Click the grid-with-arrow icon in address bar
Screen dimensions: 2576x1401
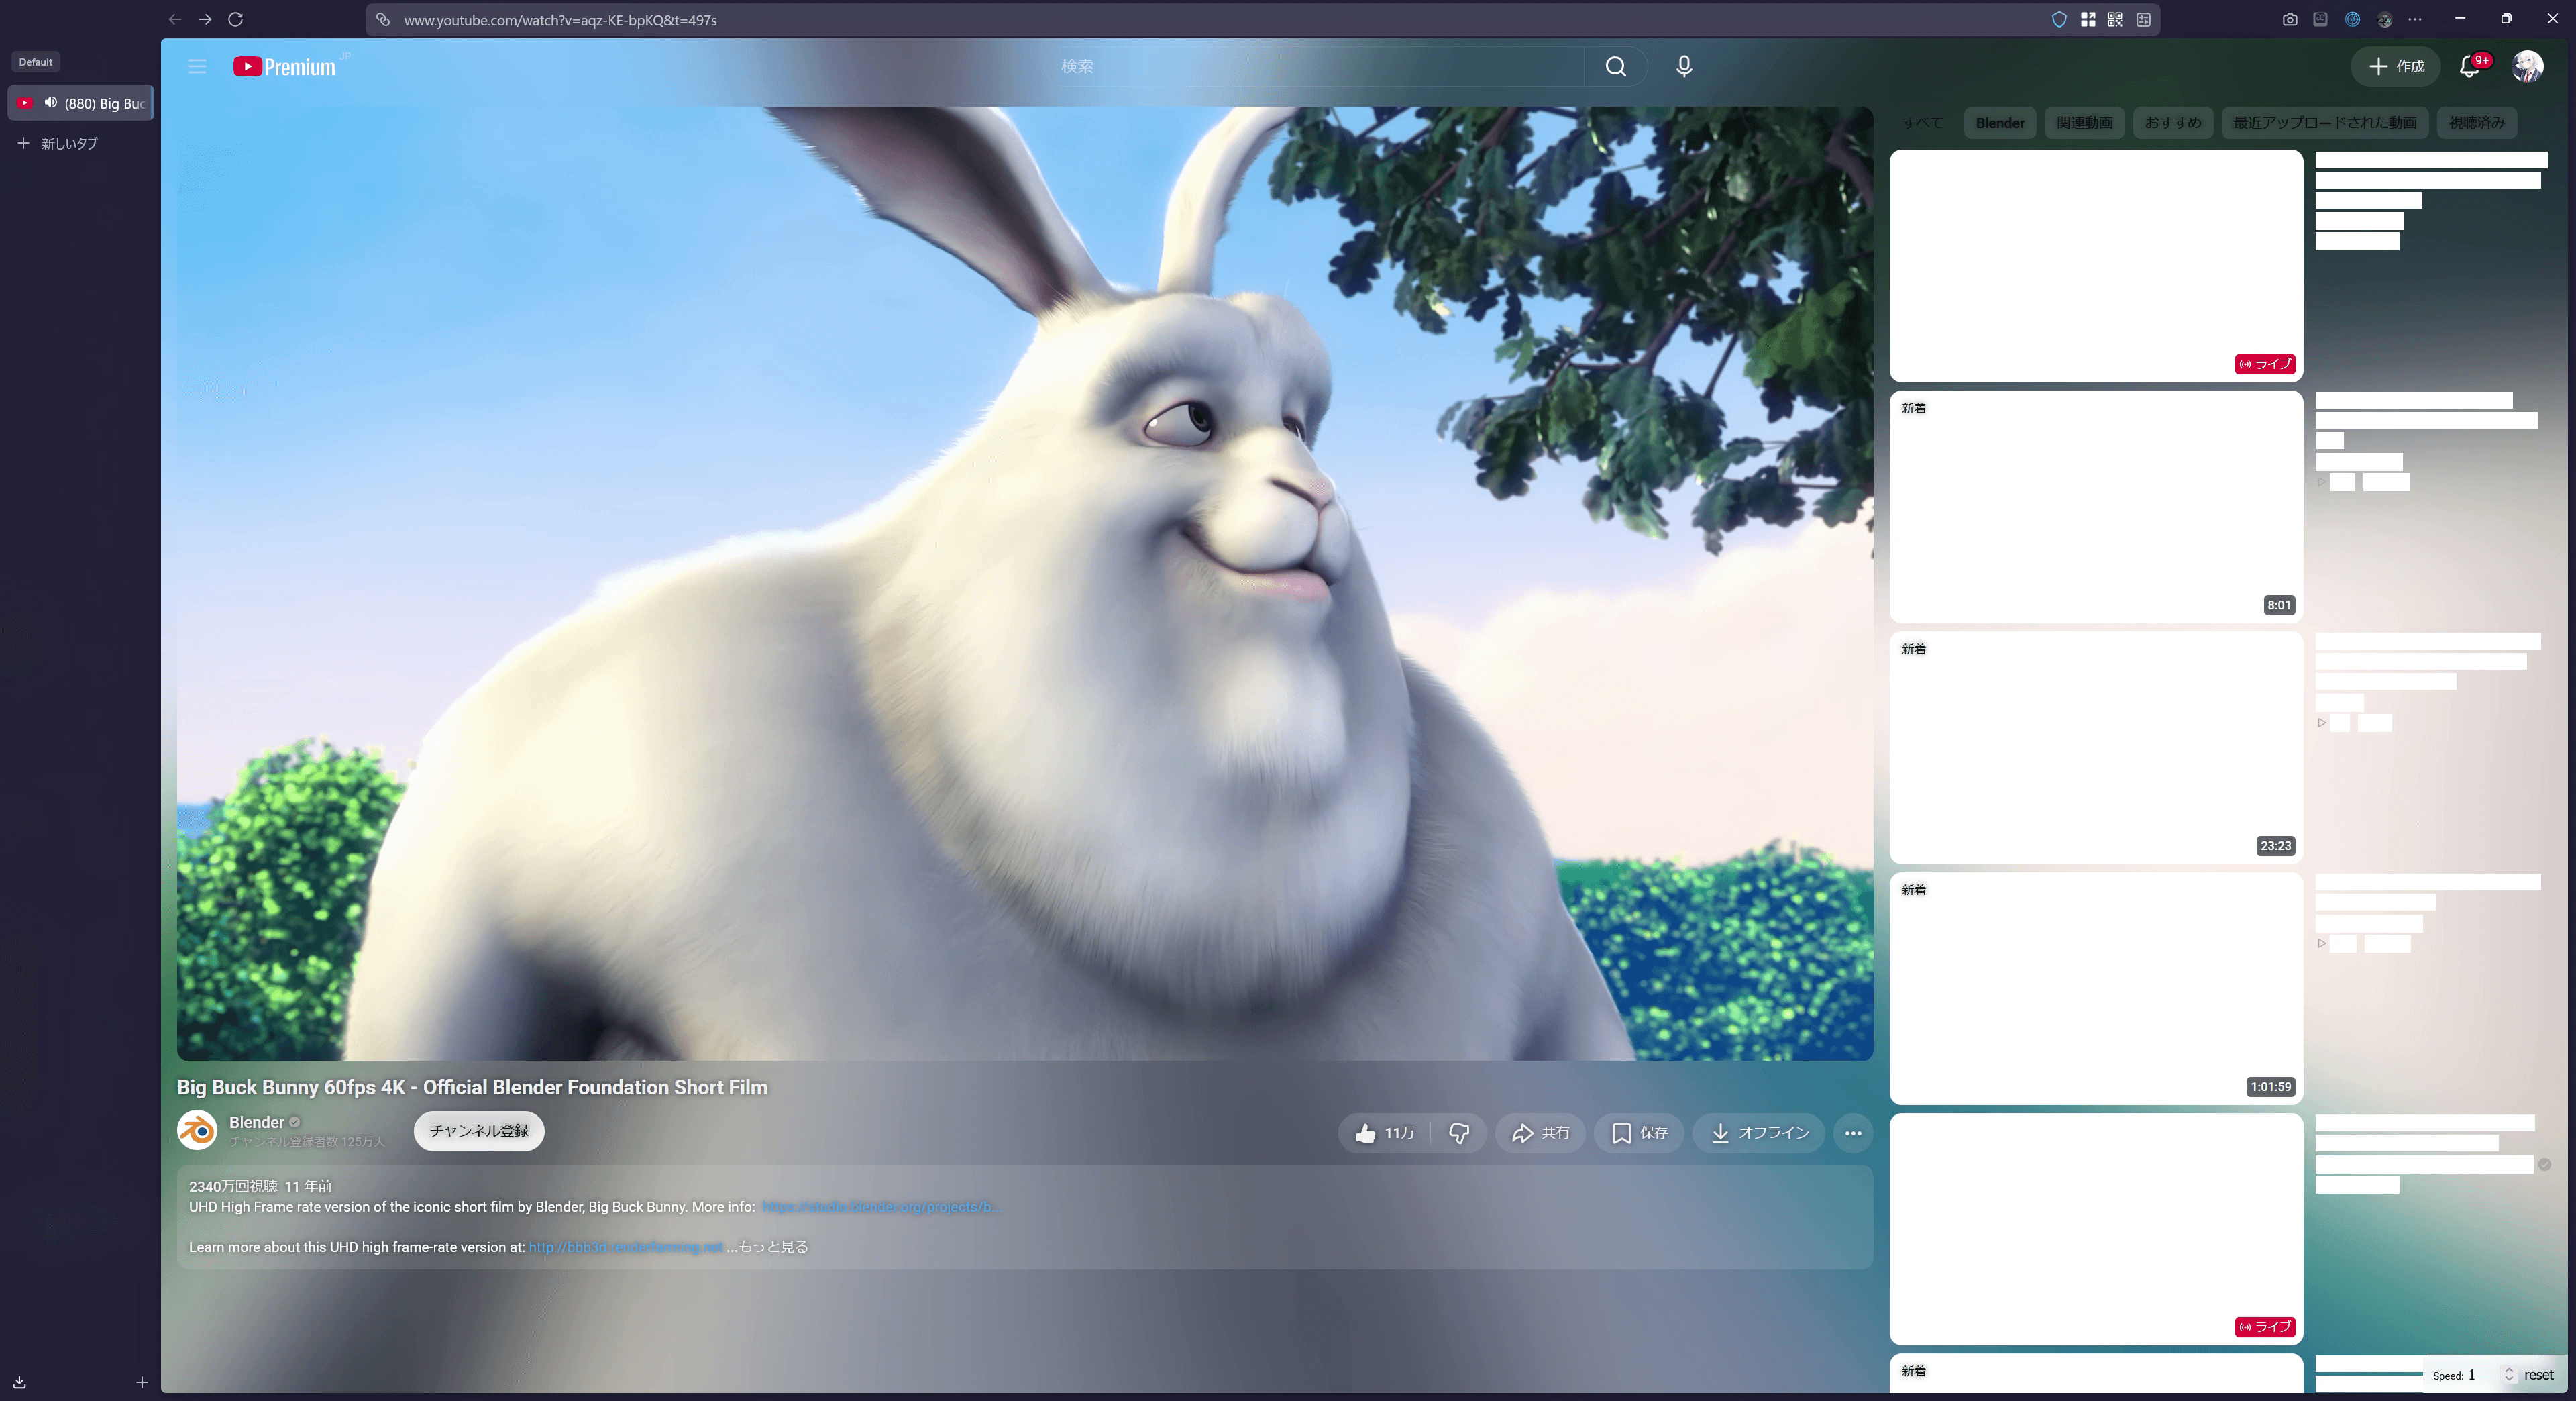[x=2088, y=19]
